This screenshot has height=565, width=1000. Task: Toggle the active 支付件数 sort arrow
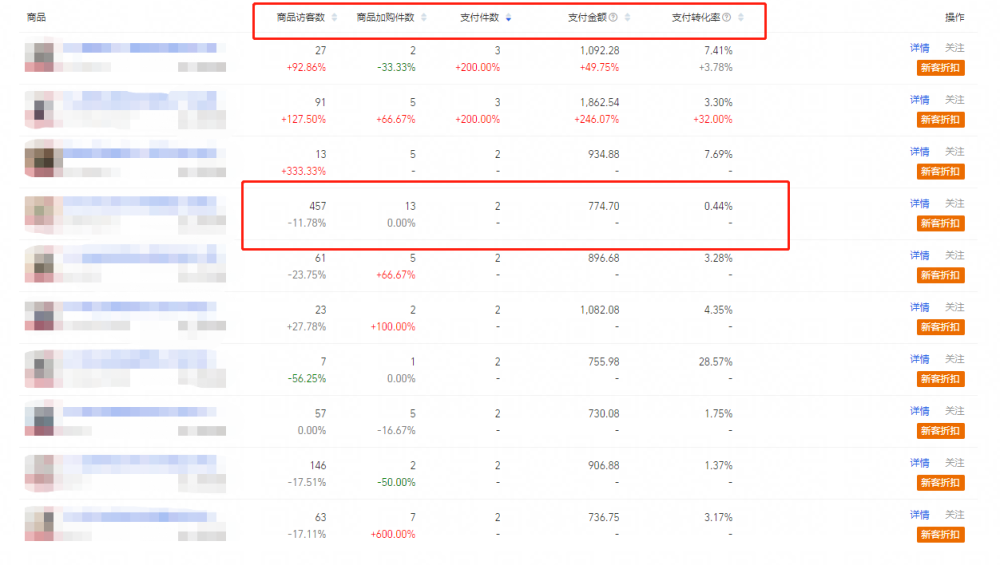pyautogui.click(x=508, y=17)
